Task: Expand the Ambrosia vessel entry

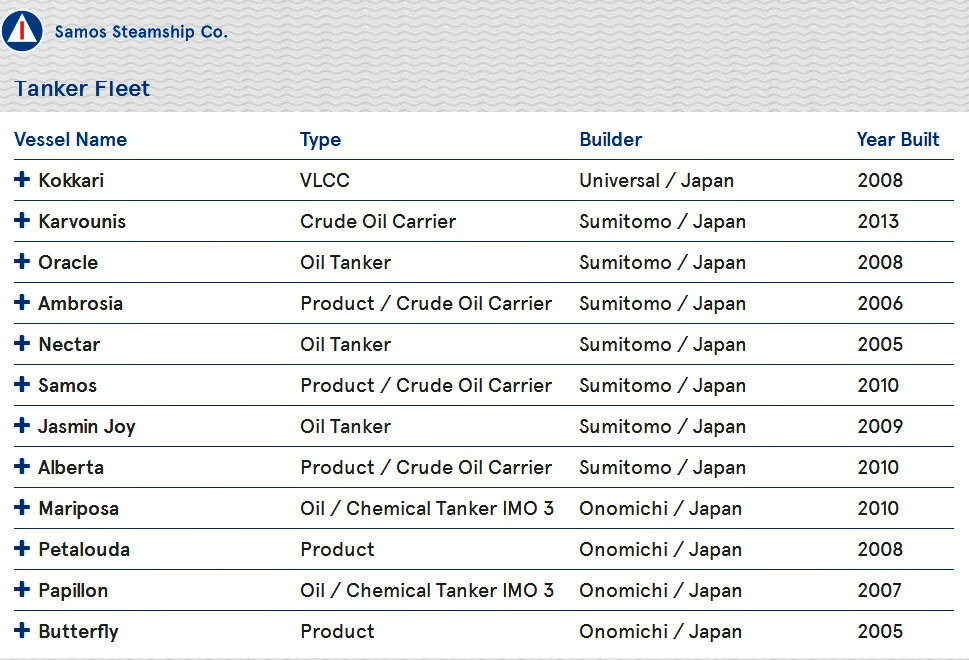Action: pyautogui.click(x=22, y=302)
